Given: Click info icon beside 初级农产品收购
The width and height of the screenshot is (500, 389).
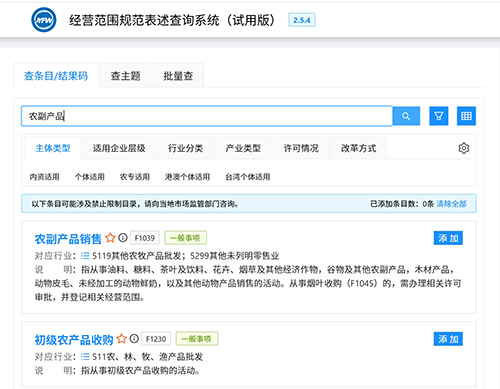Looking at the screenshot, I should (x=134, y=339).
